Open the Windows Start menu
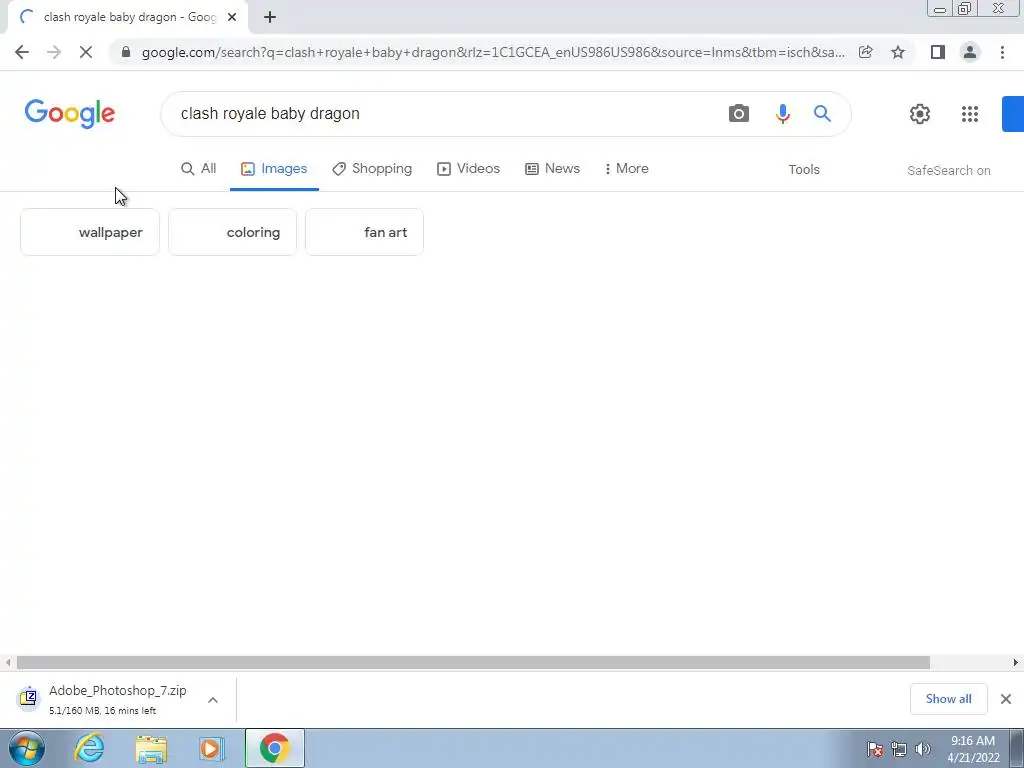1024x768 pixels. tap(27, 749)
